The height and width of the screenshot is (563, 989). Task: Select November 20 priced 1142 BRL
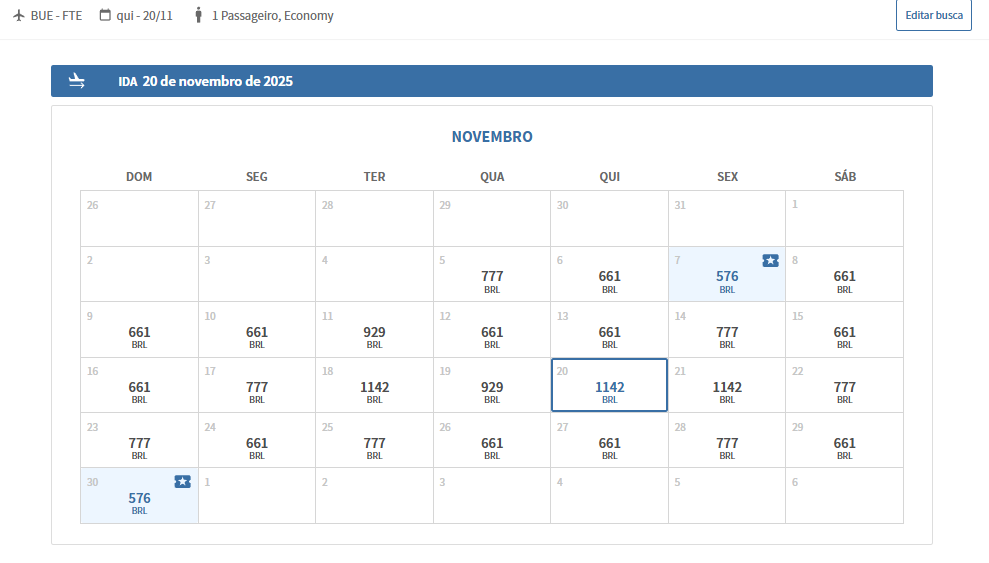[609, 385]
